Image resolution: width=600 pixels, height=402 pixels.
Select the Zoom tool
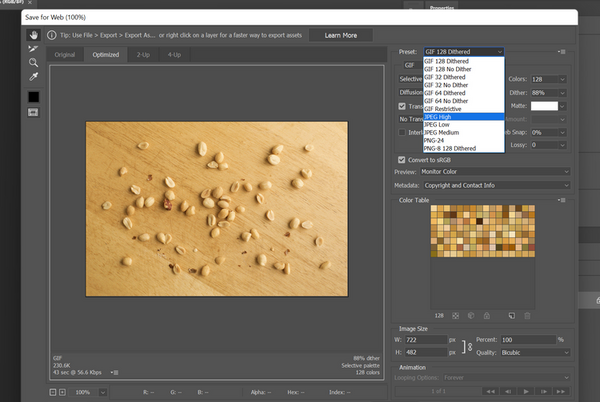coord(33,62)
